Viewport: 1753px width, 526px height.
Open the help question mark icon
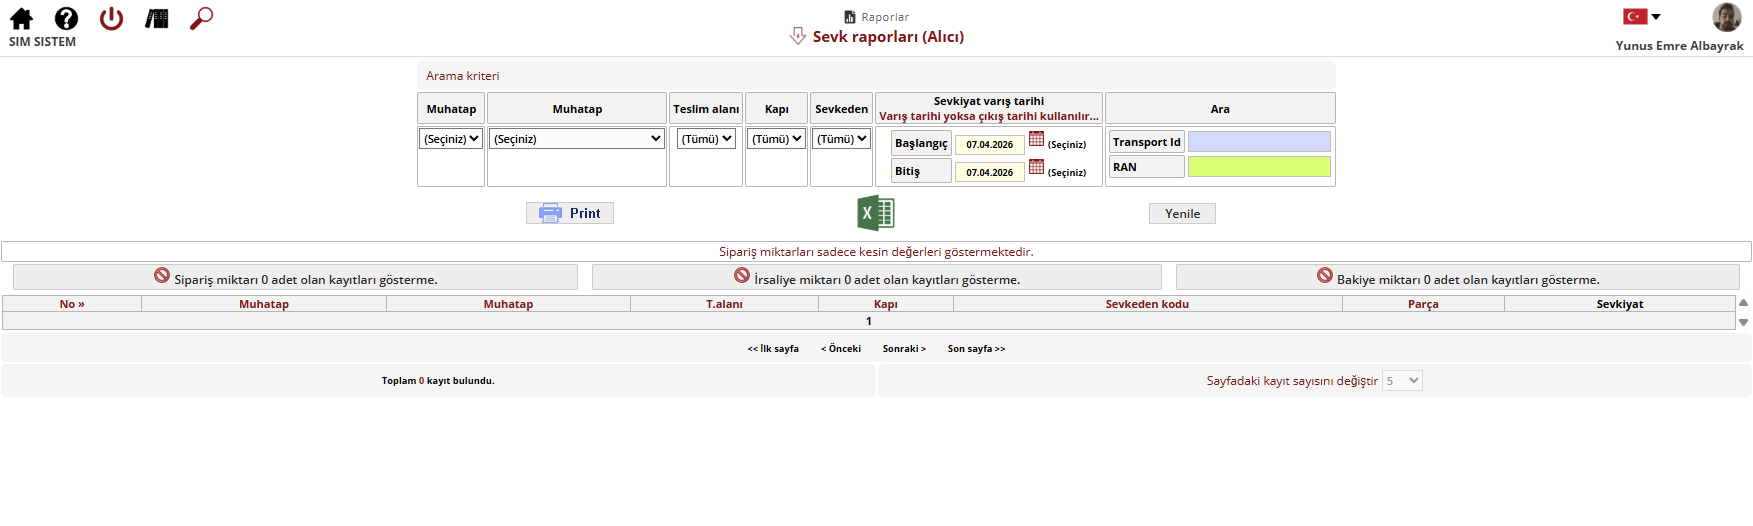tap(66, 19)
